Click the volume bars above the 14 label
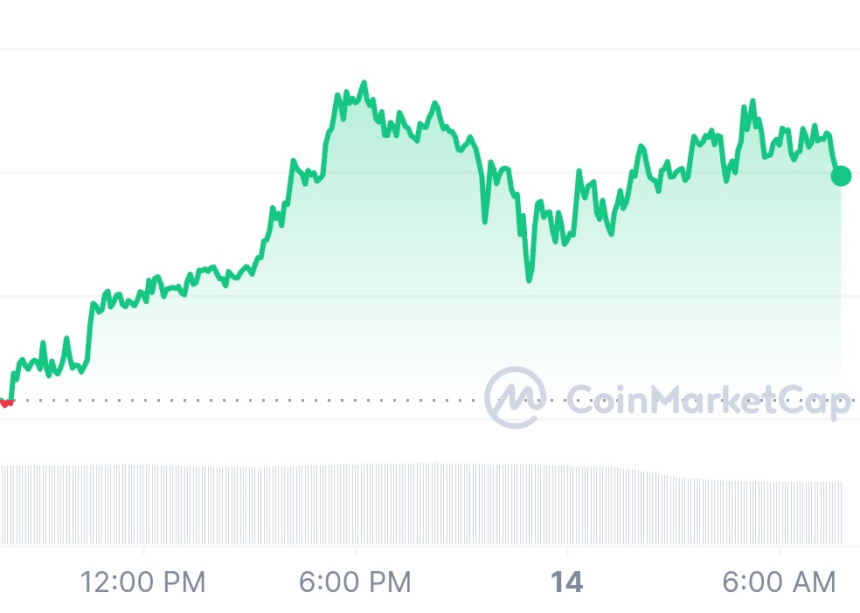This screenshot has height=613, width=860. [567, 505]
